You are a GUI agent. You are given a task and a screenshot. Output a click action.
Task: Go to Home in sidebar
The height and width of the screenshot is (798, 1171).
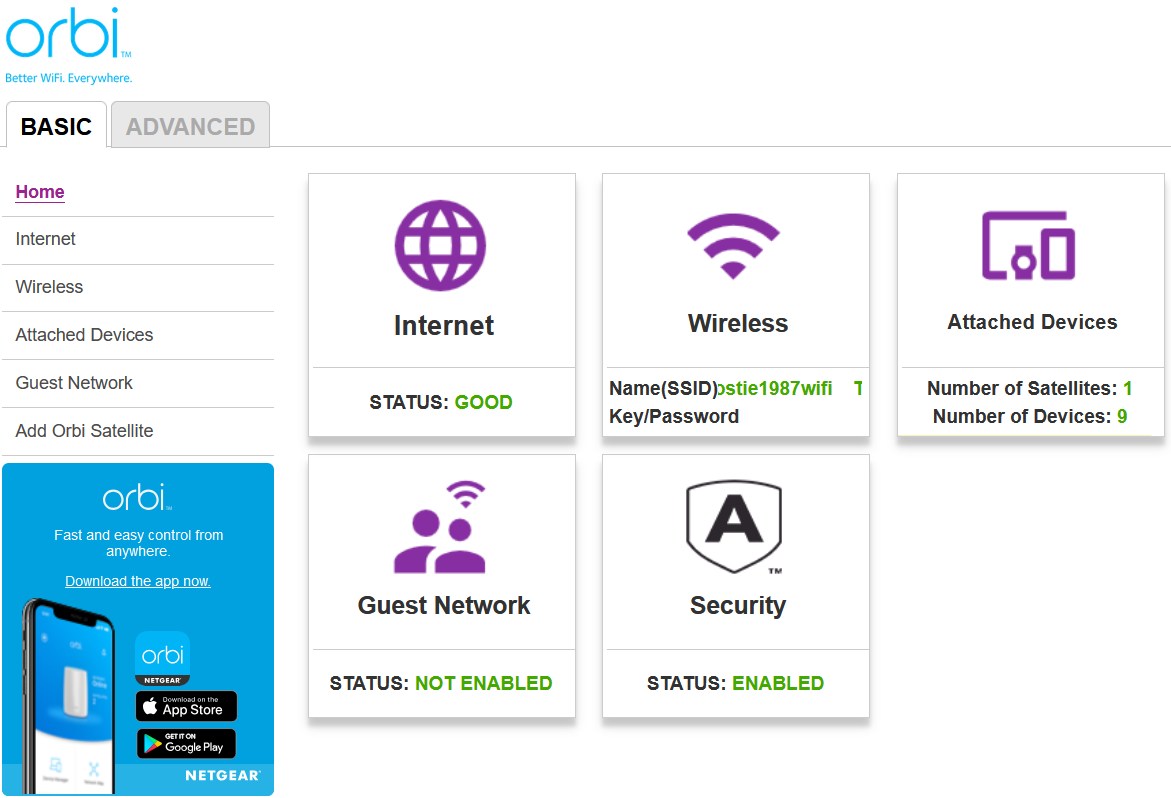(x=40, y=192)
